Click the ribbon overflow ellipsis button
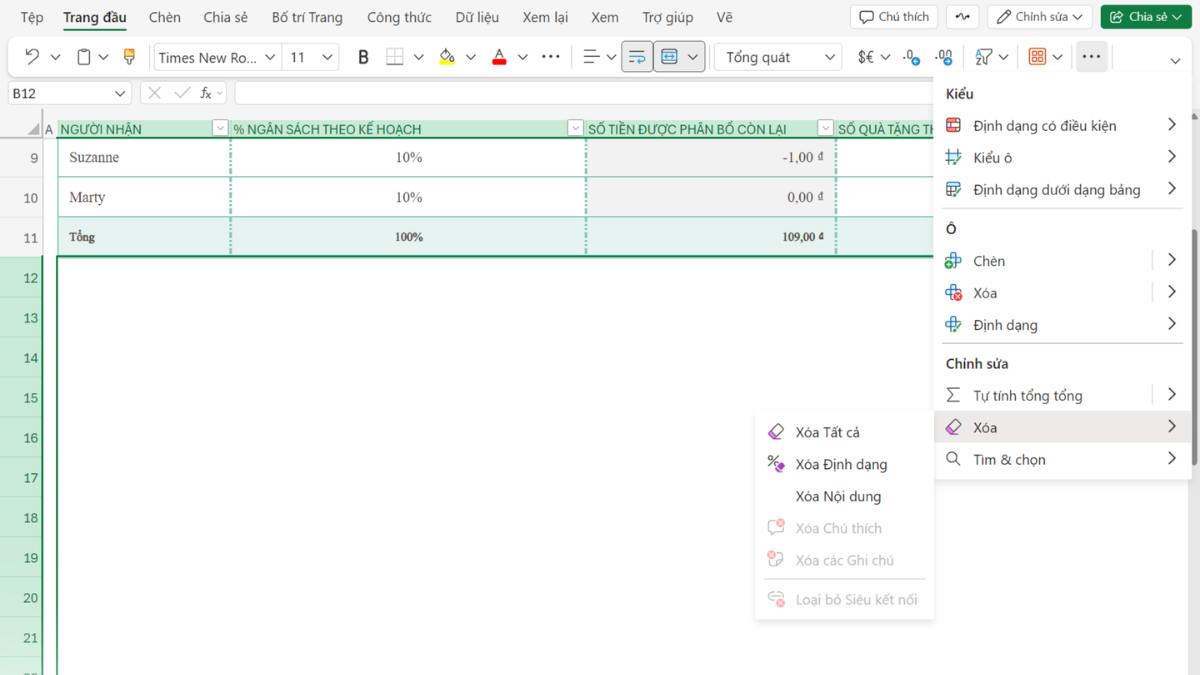Image resolution: width=1200 pixels, height=675 pixels. (x=1091, y=57)
